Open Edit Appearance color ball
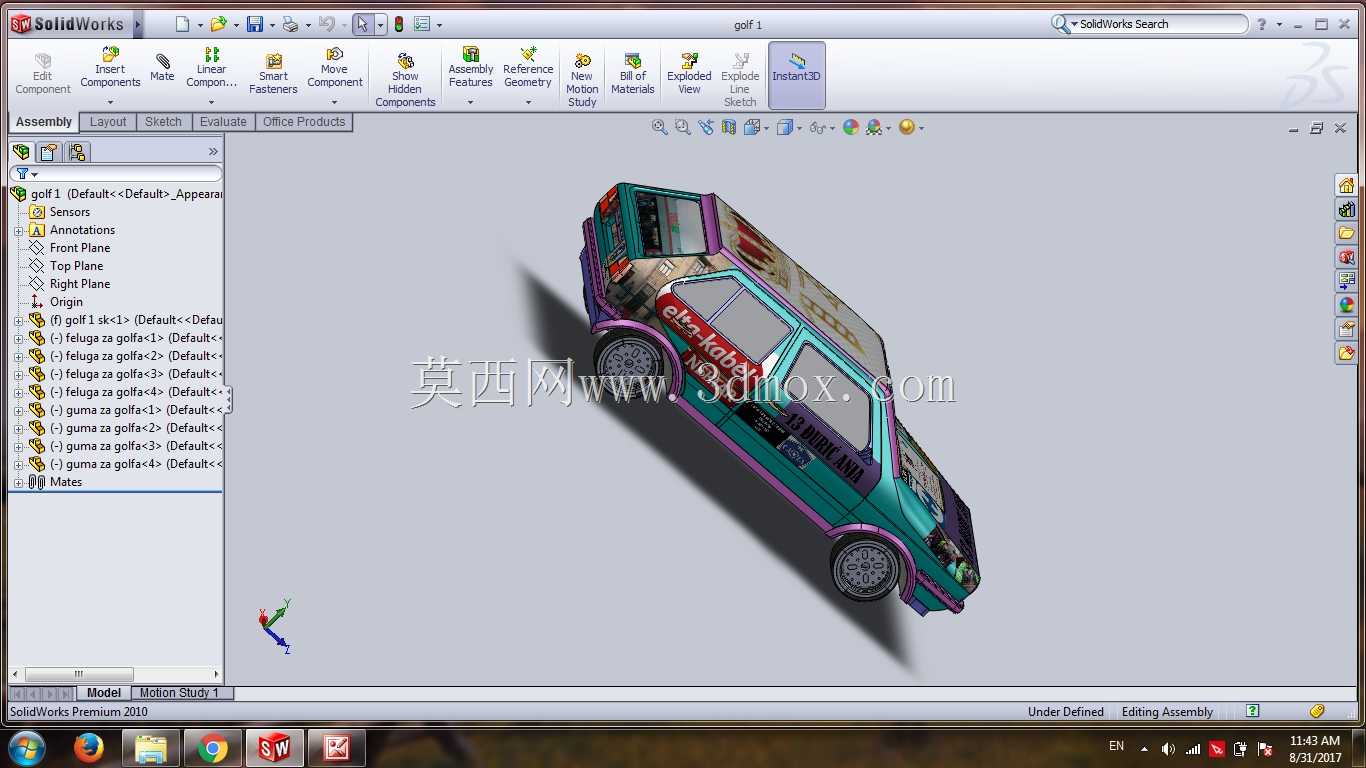The height and width of the screenshot is (768, 1366). click(851, 127)
